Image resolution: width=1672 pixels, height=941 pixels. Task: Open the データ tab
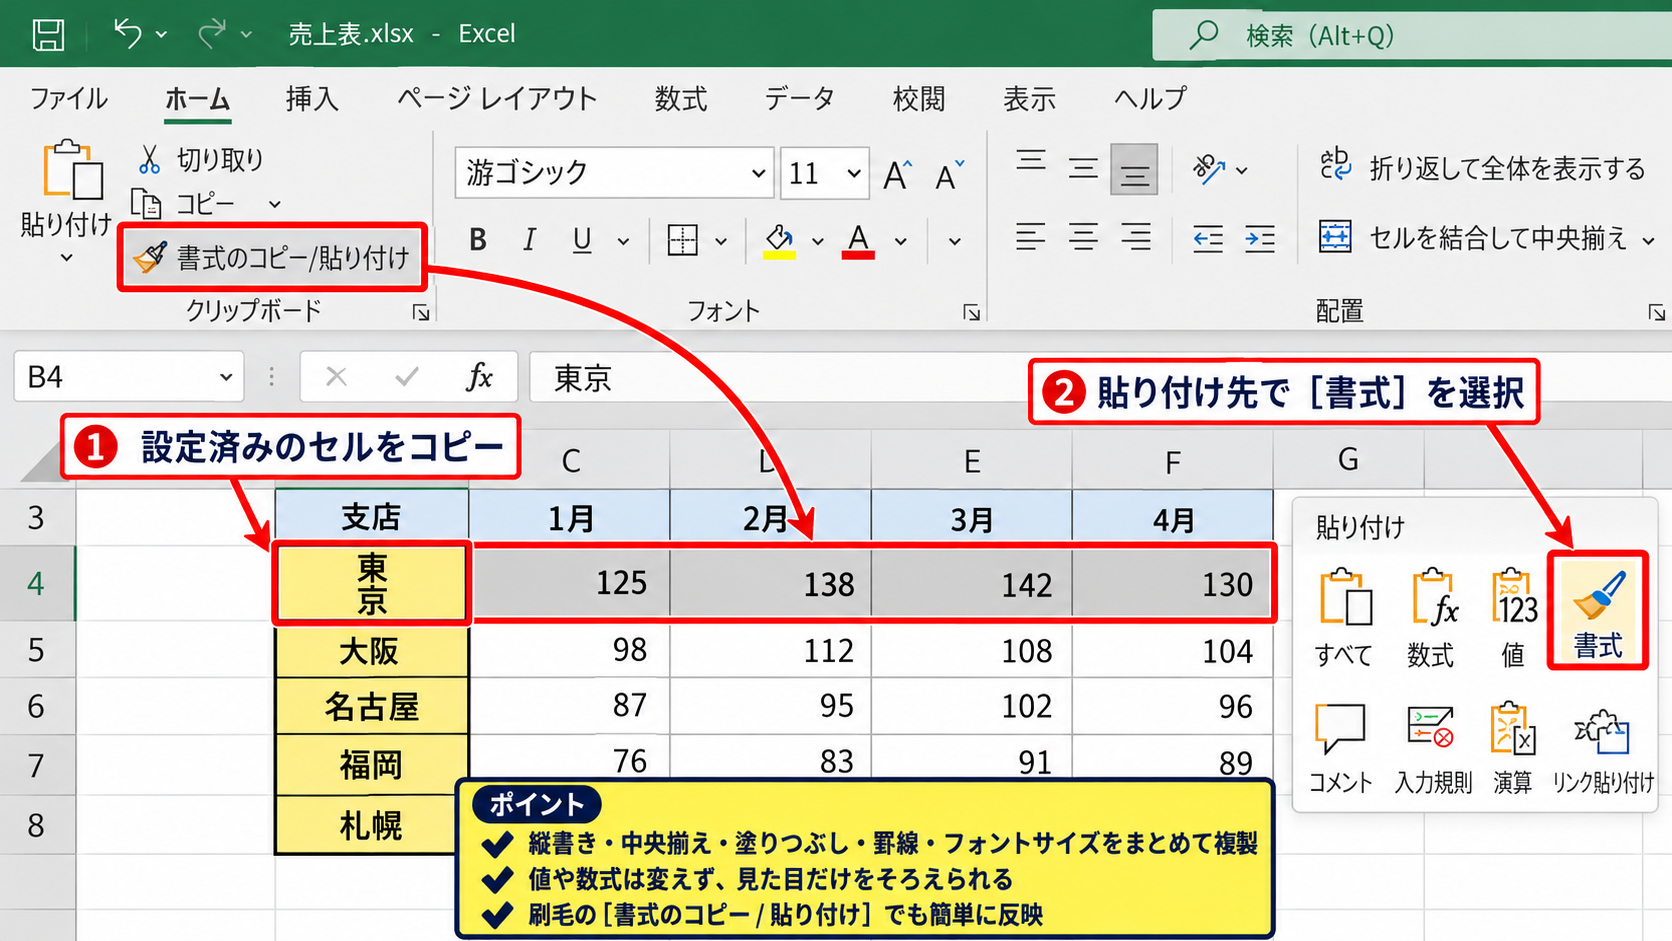(799, 98)
